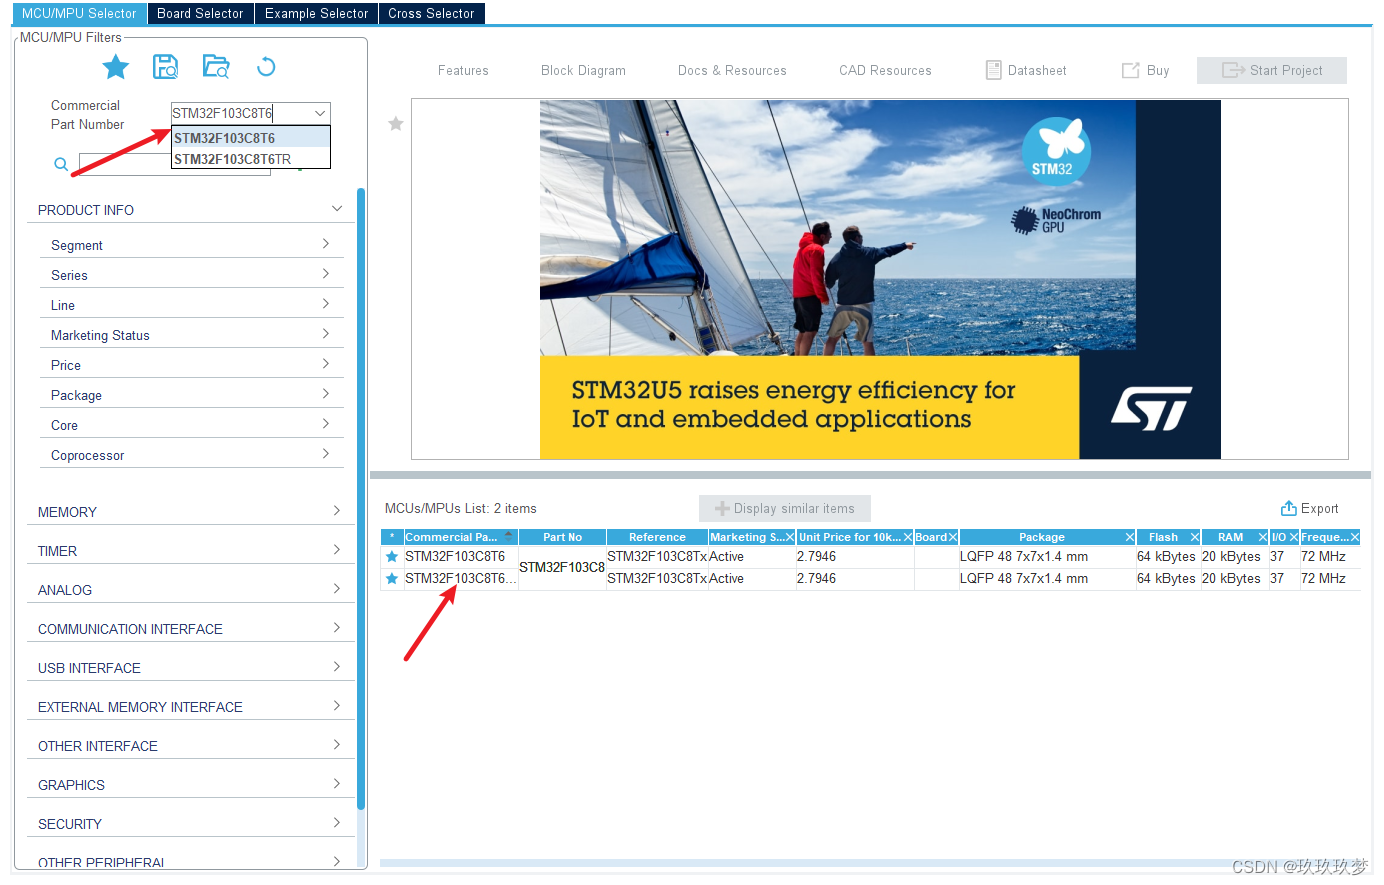Select the STM32F103C8 Part No cell
The width and height of the screenshot is (1384, 885).
(x=562, y=567)
